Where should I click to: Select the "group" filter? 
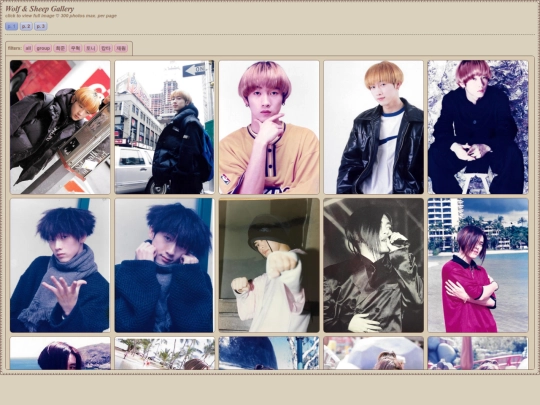click(43, 49)
